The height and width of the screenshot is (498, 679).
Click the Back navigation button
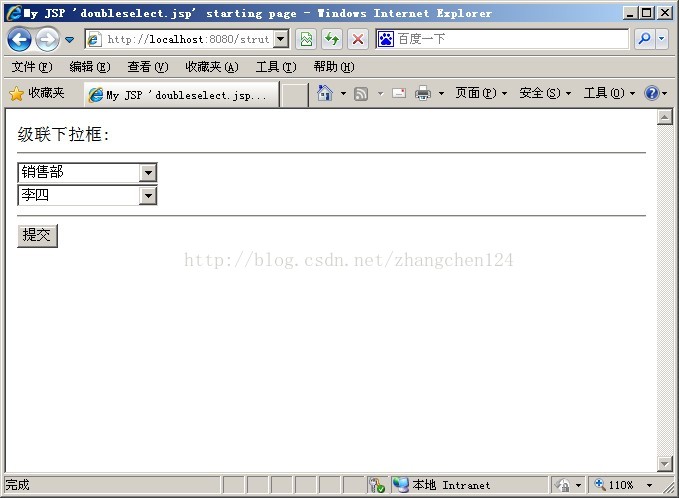[19, 40]
